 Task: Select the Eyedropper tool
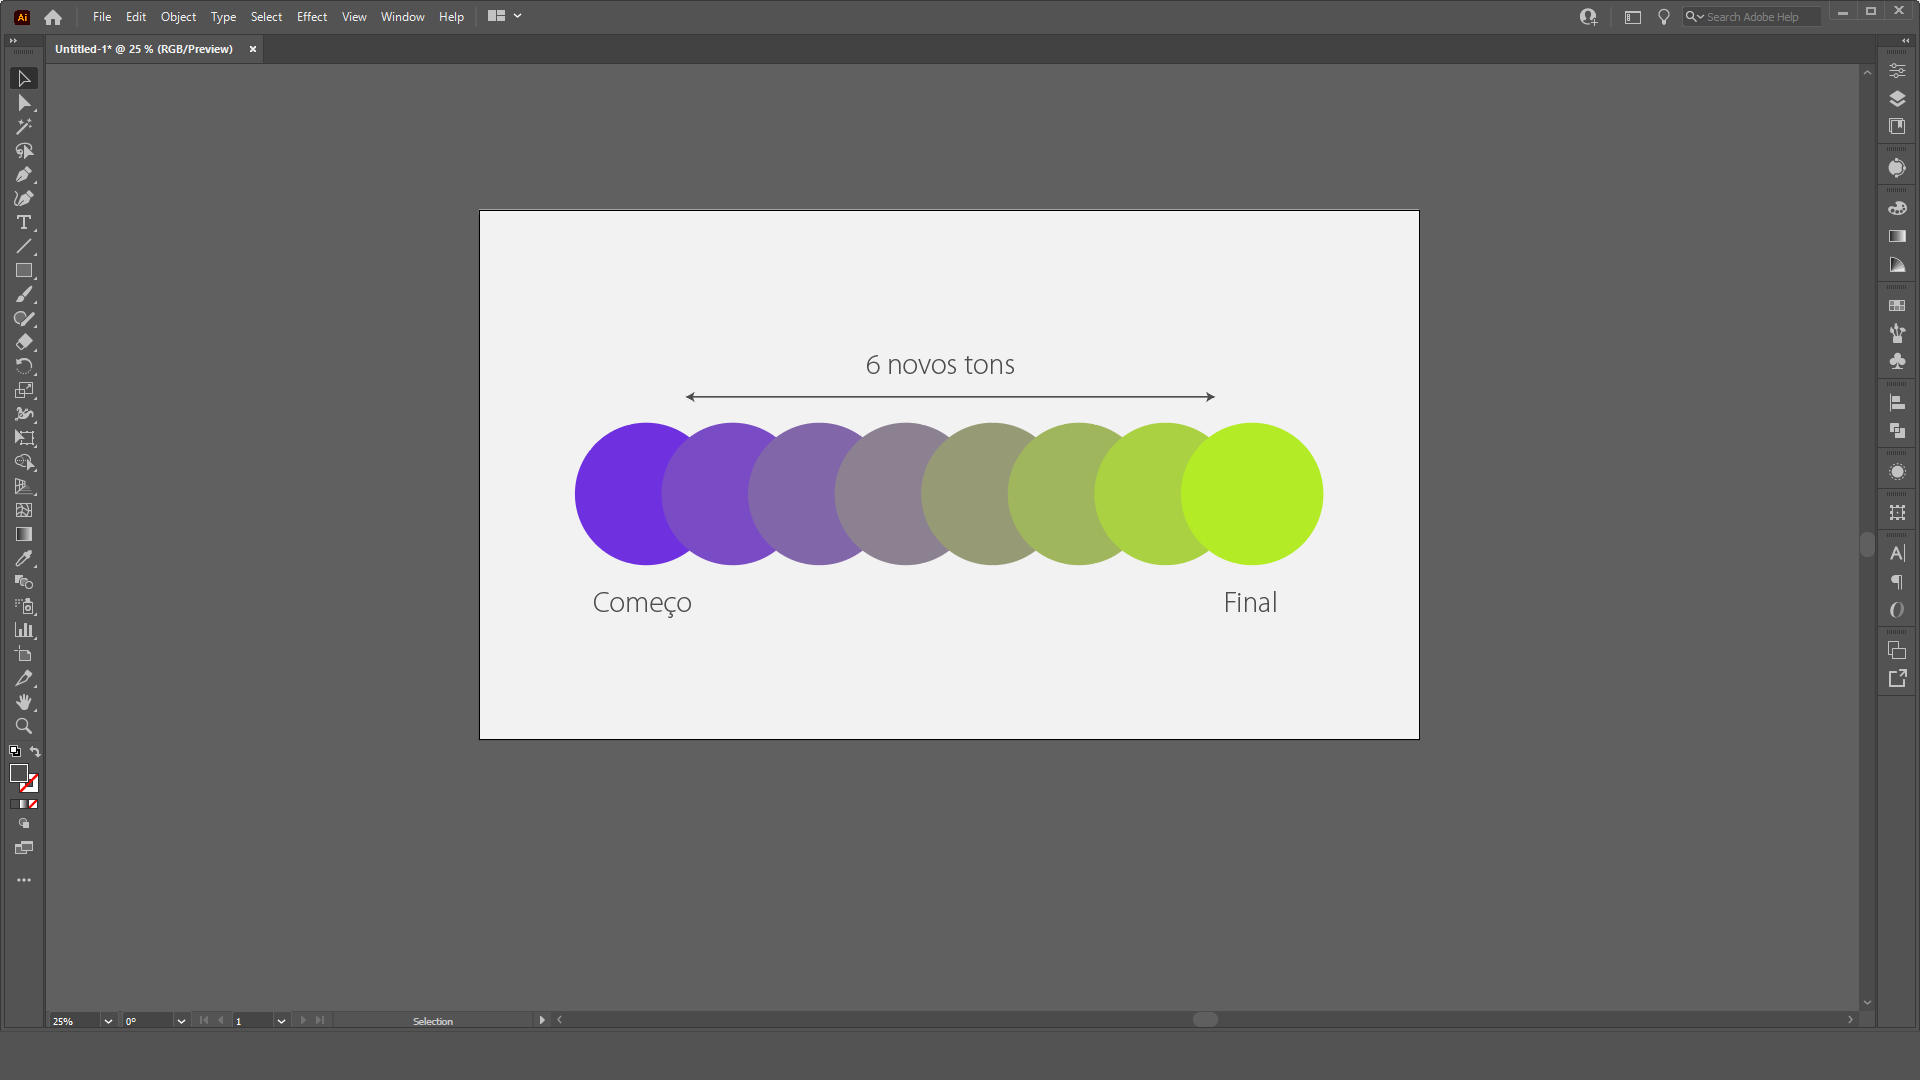tap(24, 558)
